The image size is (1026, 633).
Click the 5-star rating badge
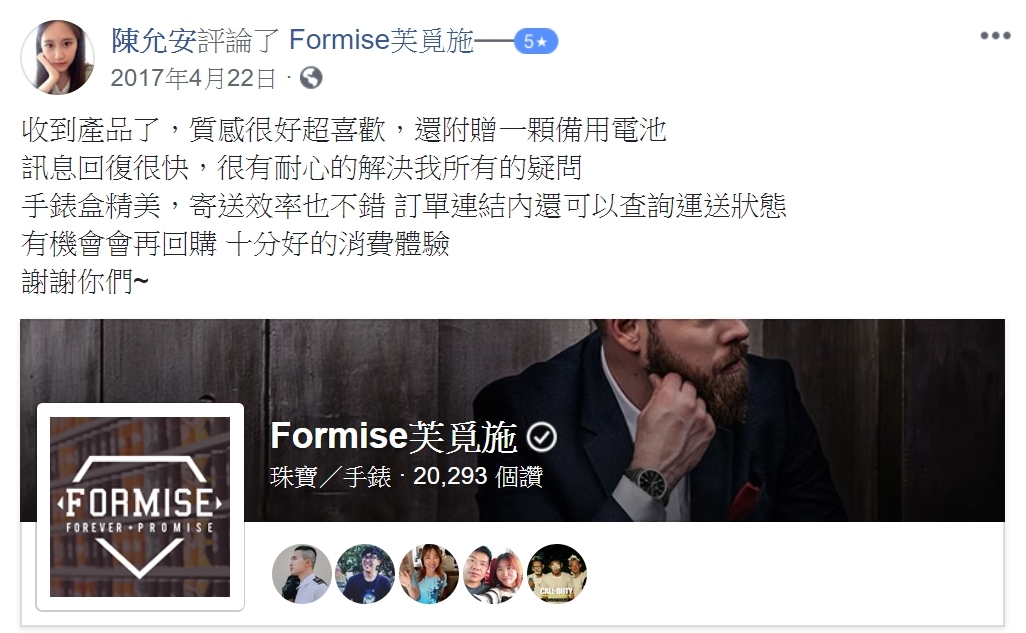[x=535, y=41]
